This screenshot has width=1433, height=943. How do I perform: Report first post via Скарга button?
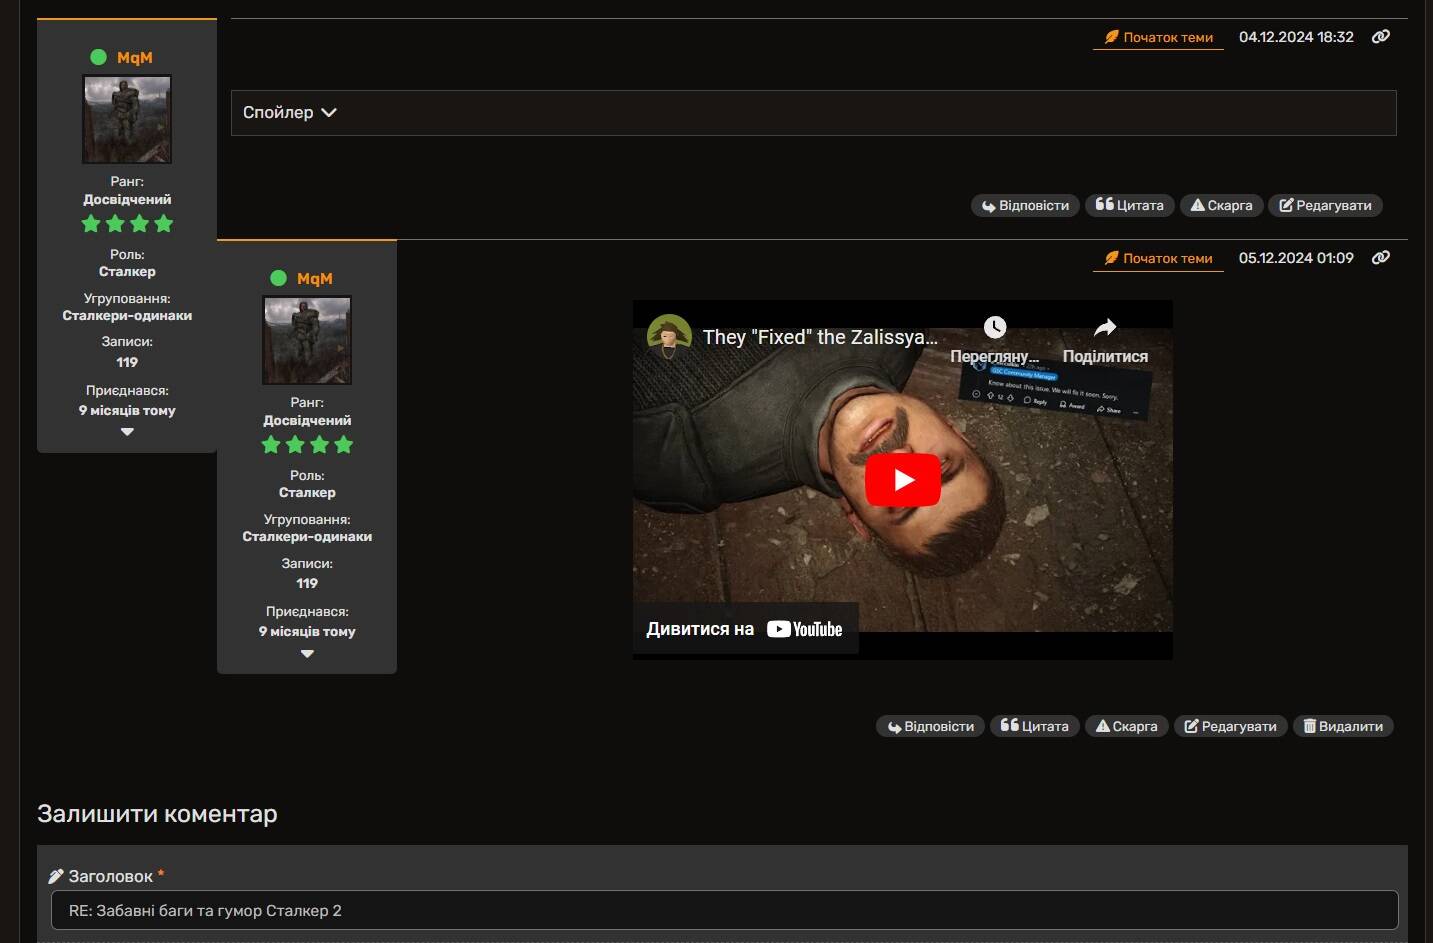tap(1221, 205)
